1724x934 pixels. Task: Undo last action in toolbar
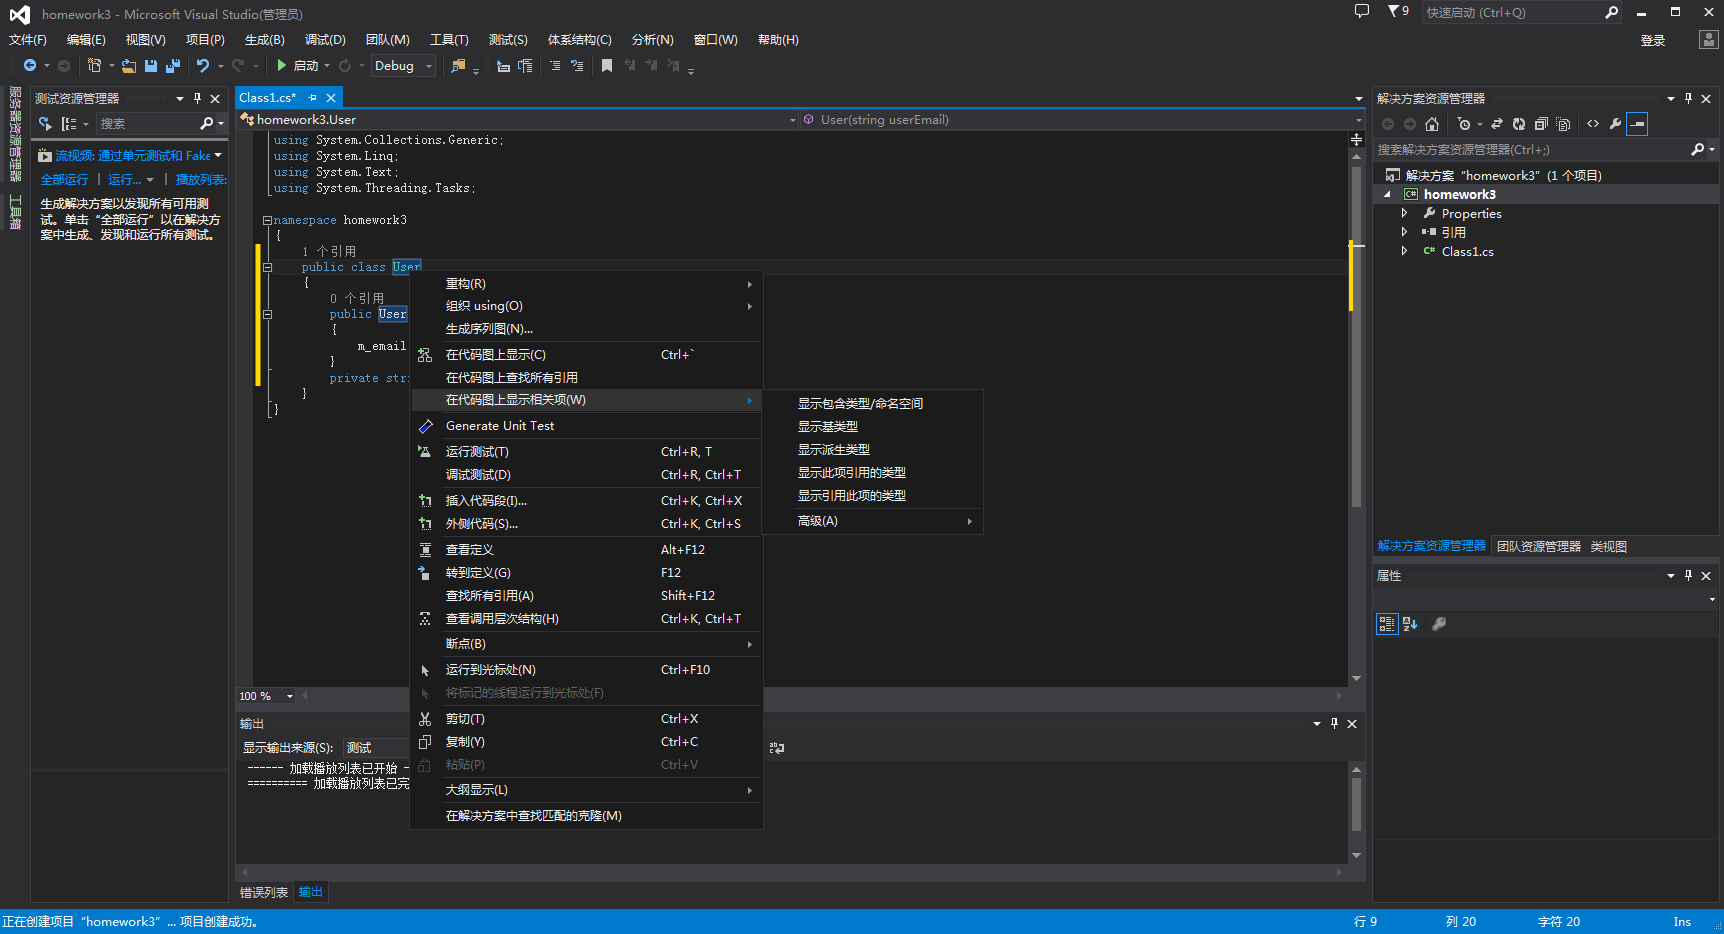coord(203,66)
